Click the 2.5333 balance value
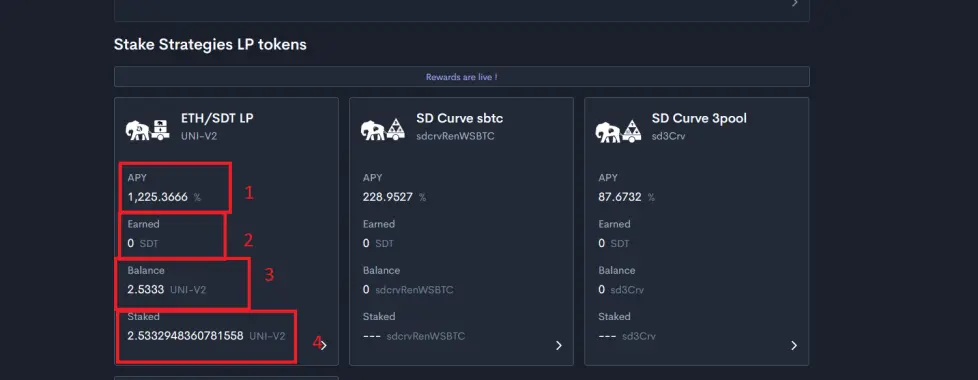Image resolution: width=978 pixels, height=380 pixels. click(146, 290)
